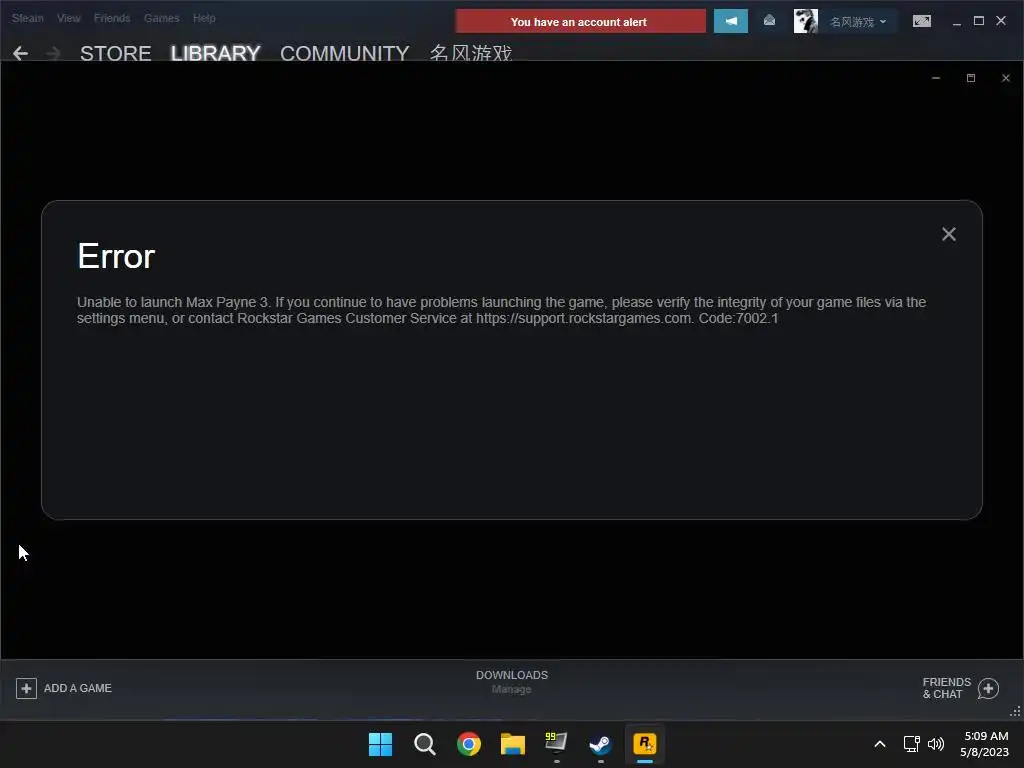
Task: Open taskbar Search
Action: [x=424, y=744]
